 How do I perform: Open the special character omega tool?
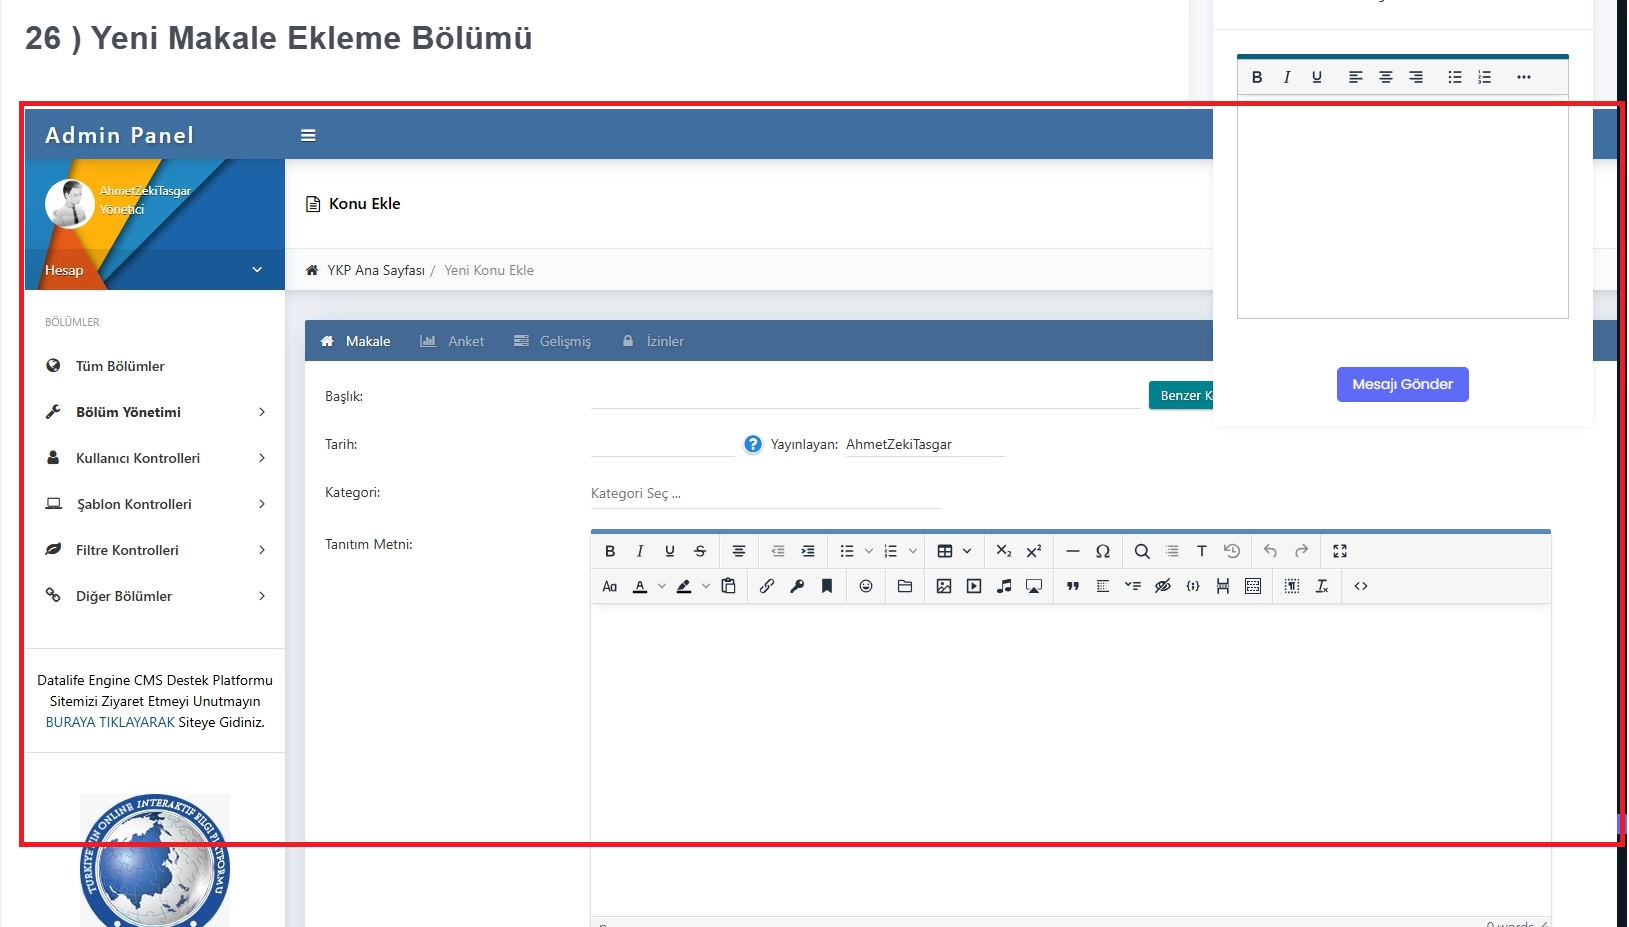1103,551
